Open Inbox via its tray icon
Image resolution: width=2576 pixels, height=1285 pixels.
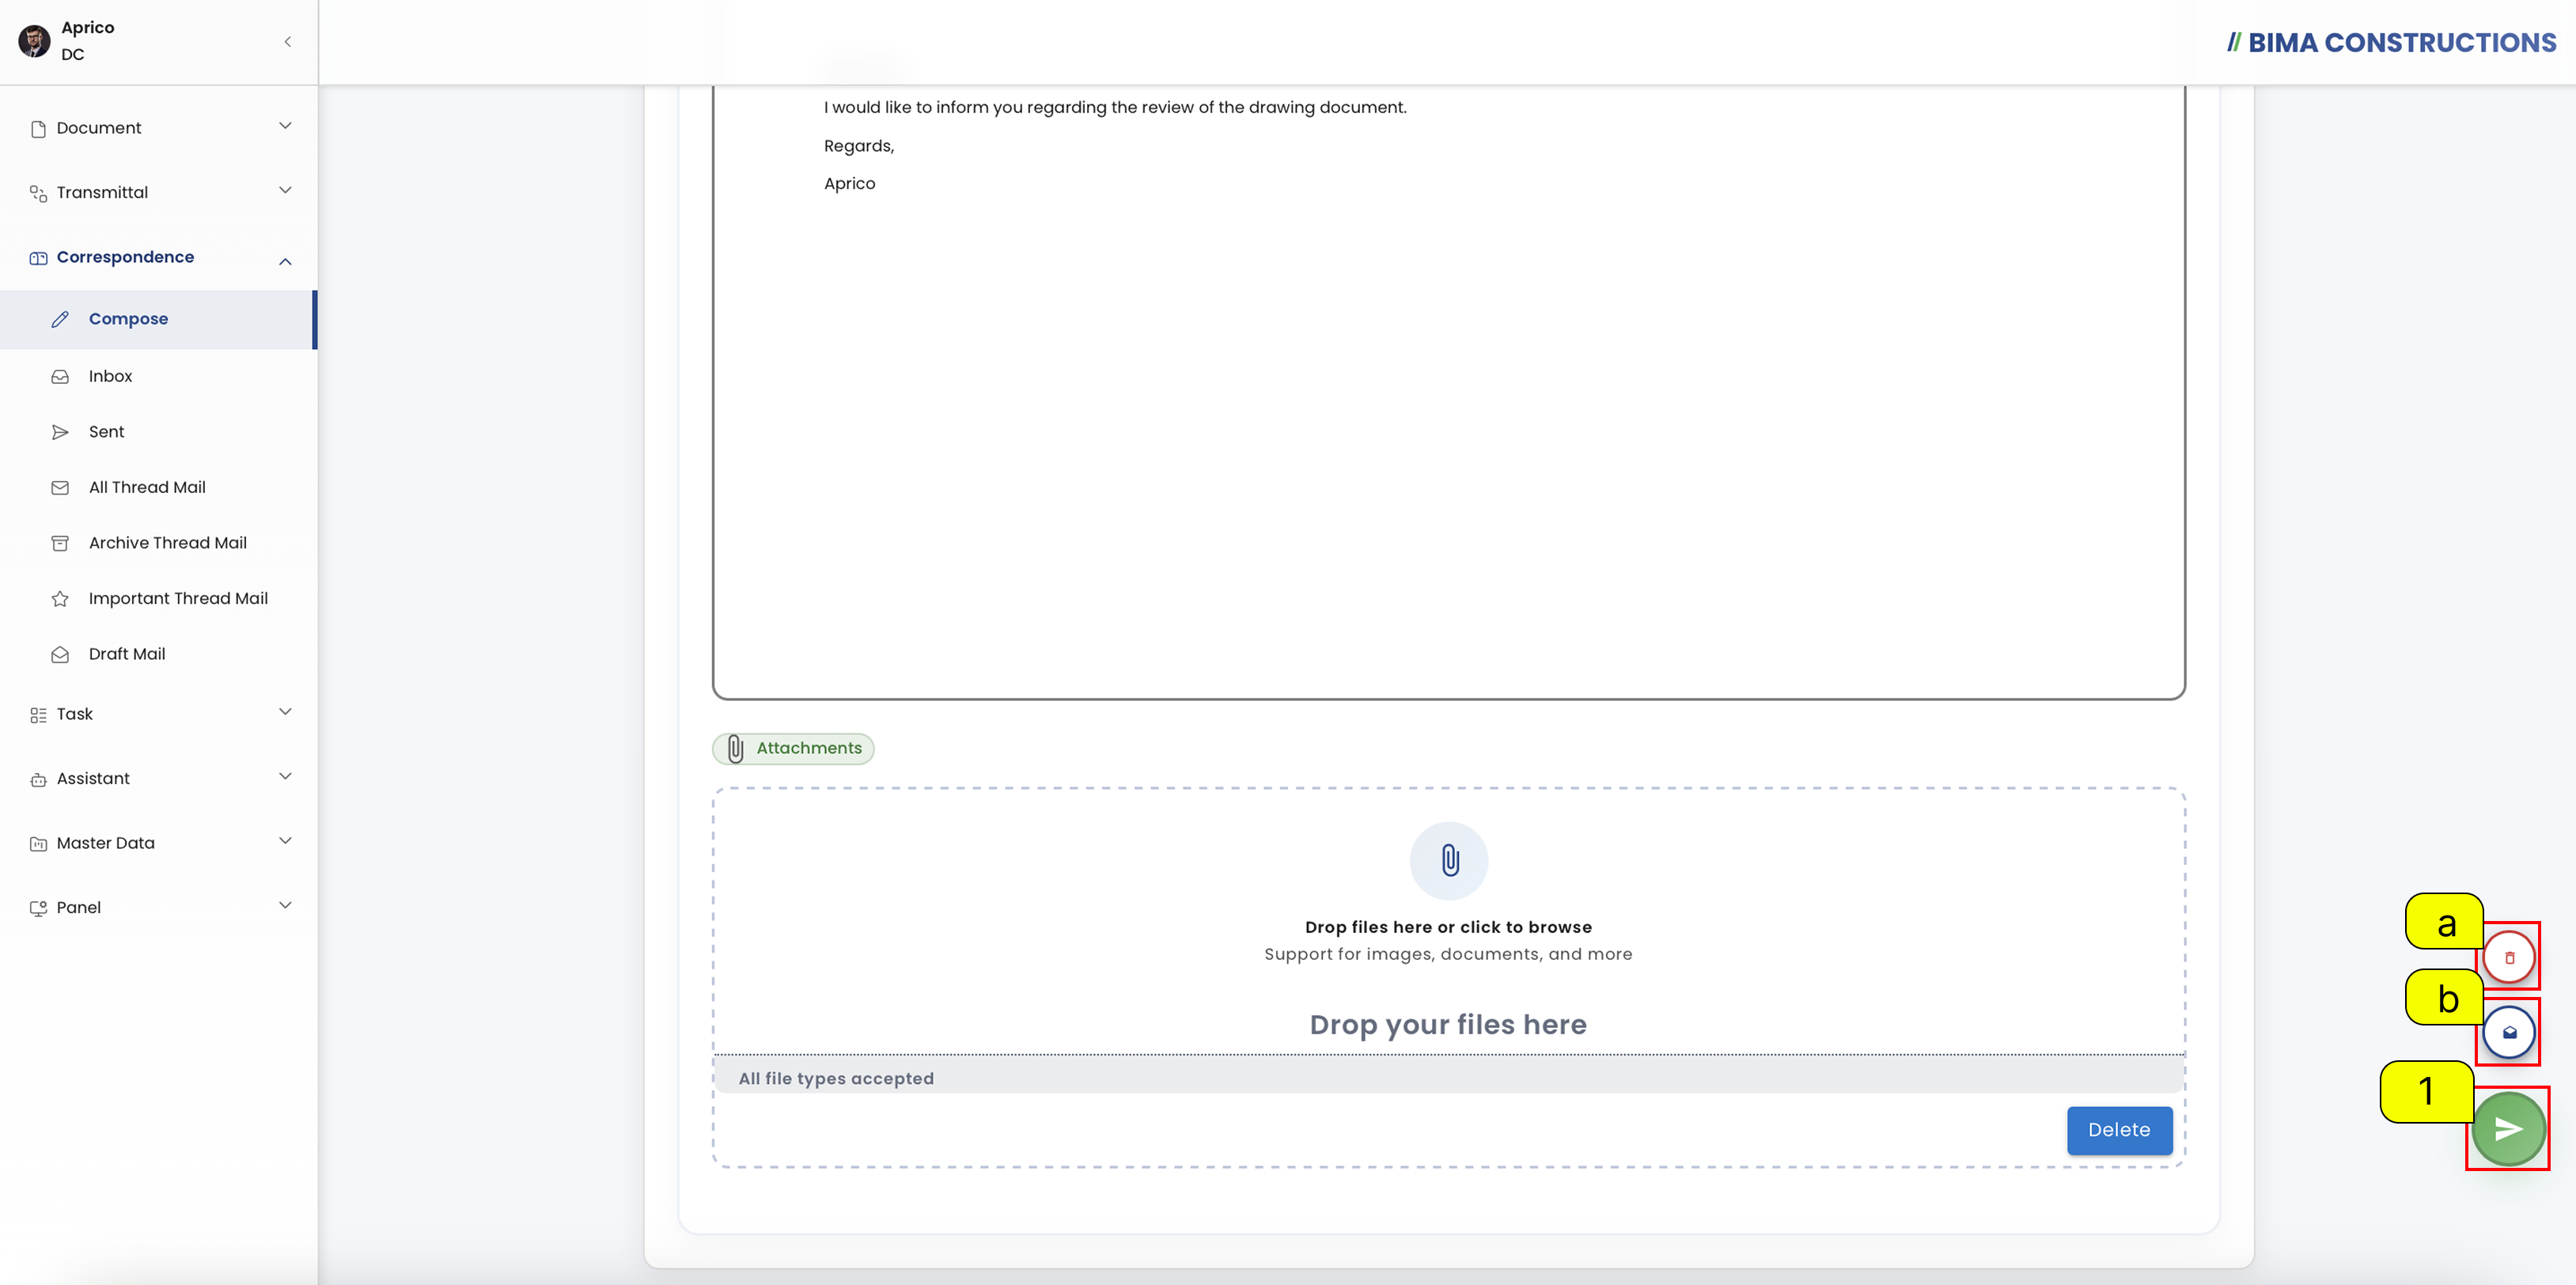(x=60, y=376)
